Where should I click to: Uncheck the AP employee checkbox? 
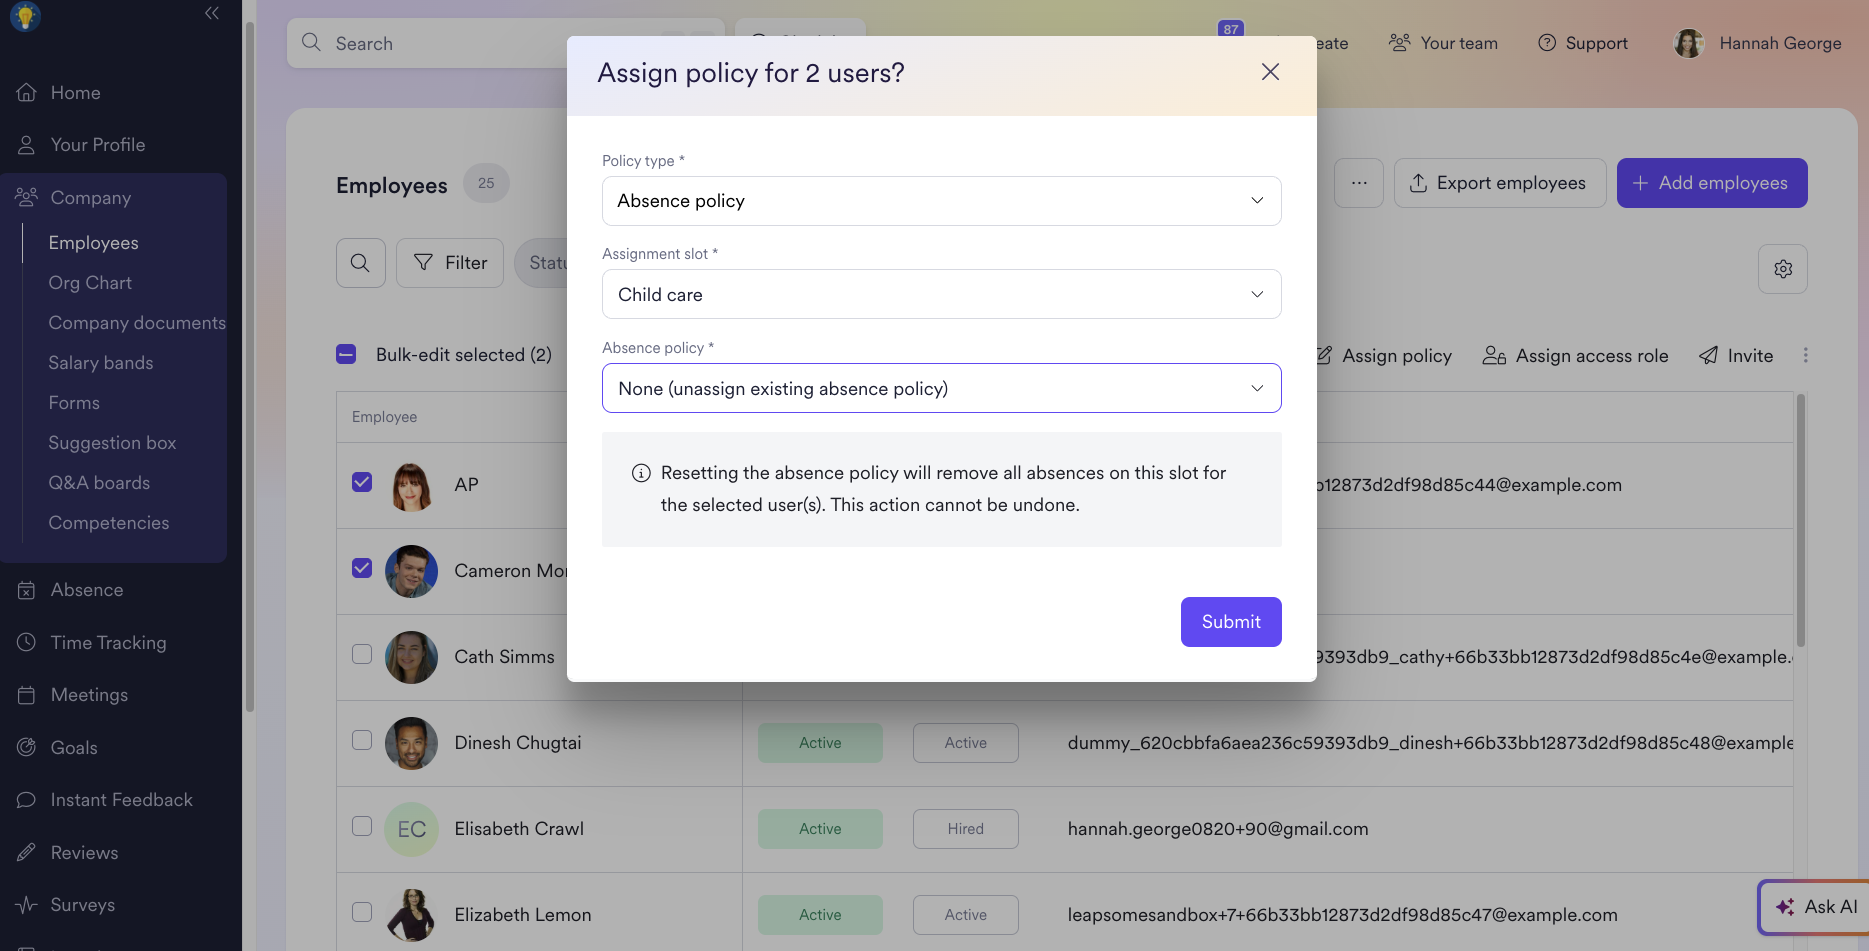click(x=362, y=482)
